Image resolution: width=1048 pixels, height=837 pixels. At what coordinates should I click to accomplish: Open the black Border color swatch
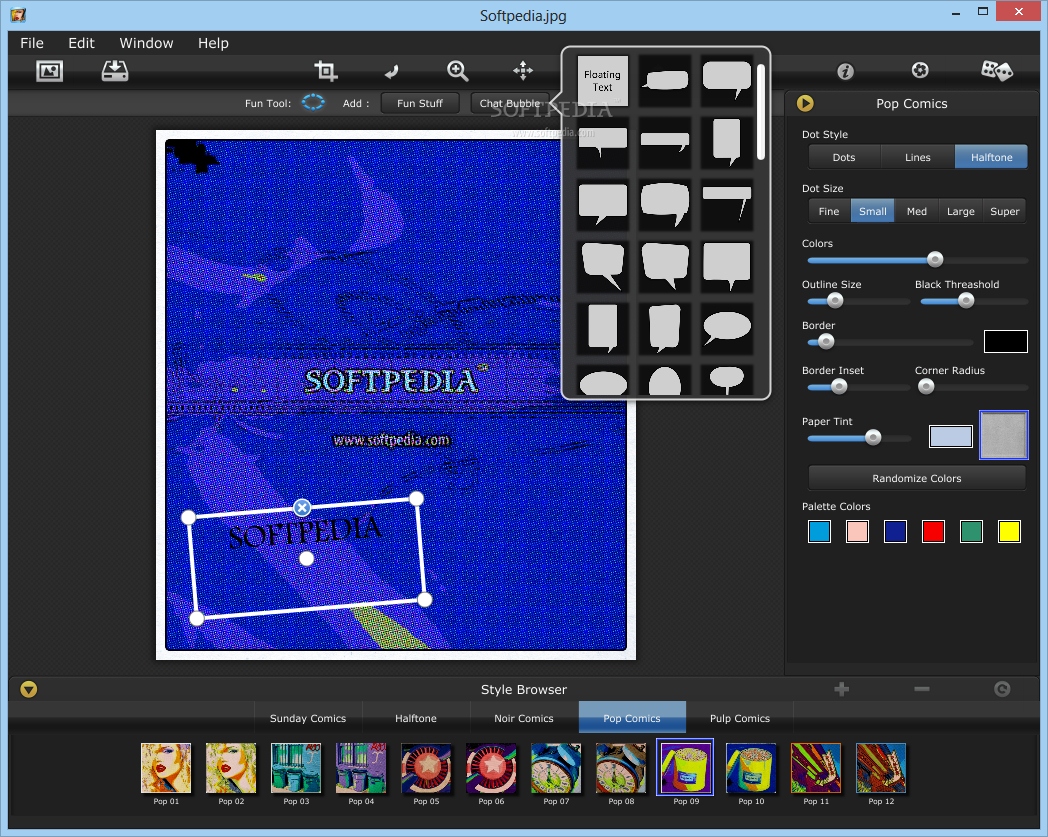(x=1005, y=341)
